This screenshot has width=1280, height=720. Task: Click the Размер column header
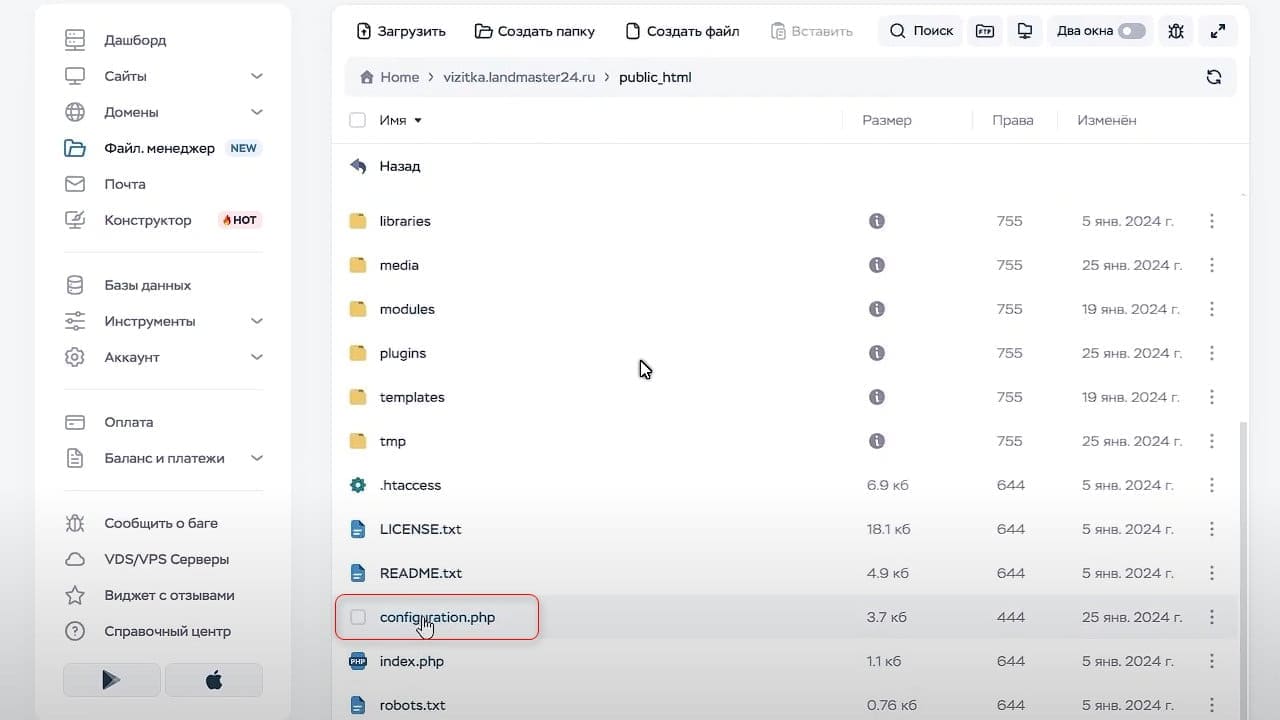pos(887,120)
